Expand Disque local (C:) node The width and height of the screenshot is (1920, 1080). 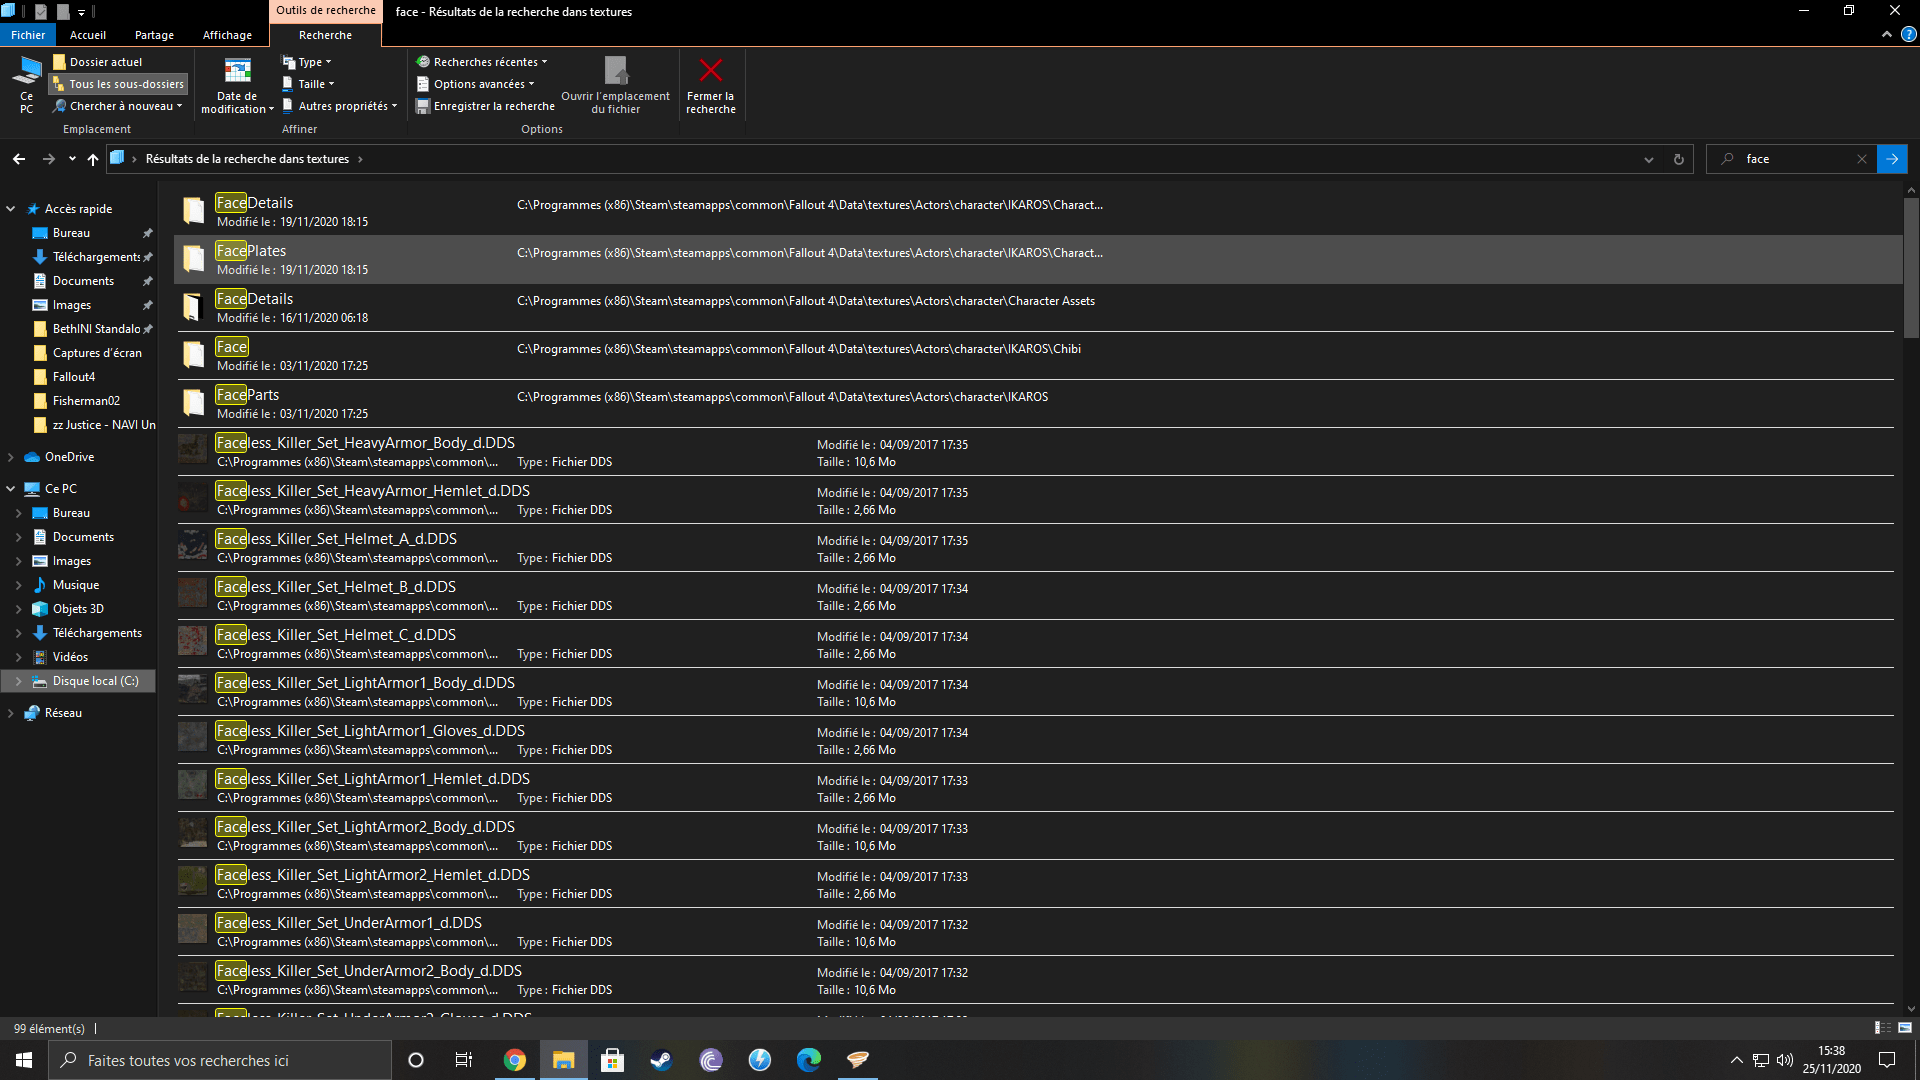click(x=19, y=681)
